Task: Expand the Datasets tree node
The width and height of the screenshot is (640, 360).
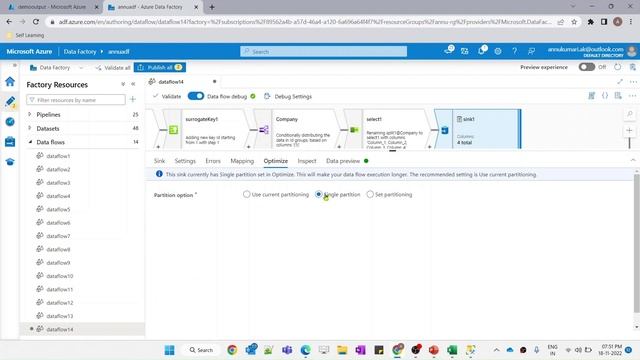Action: 30,128
